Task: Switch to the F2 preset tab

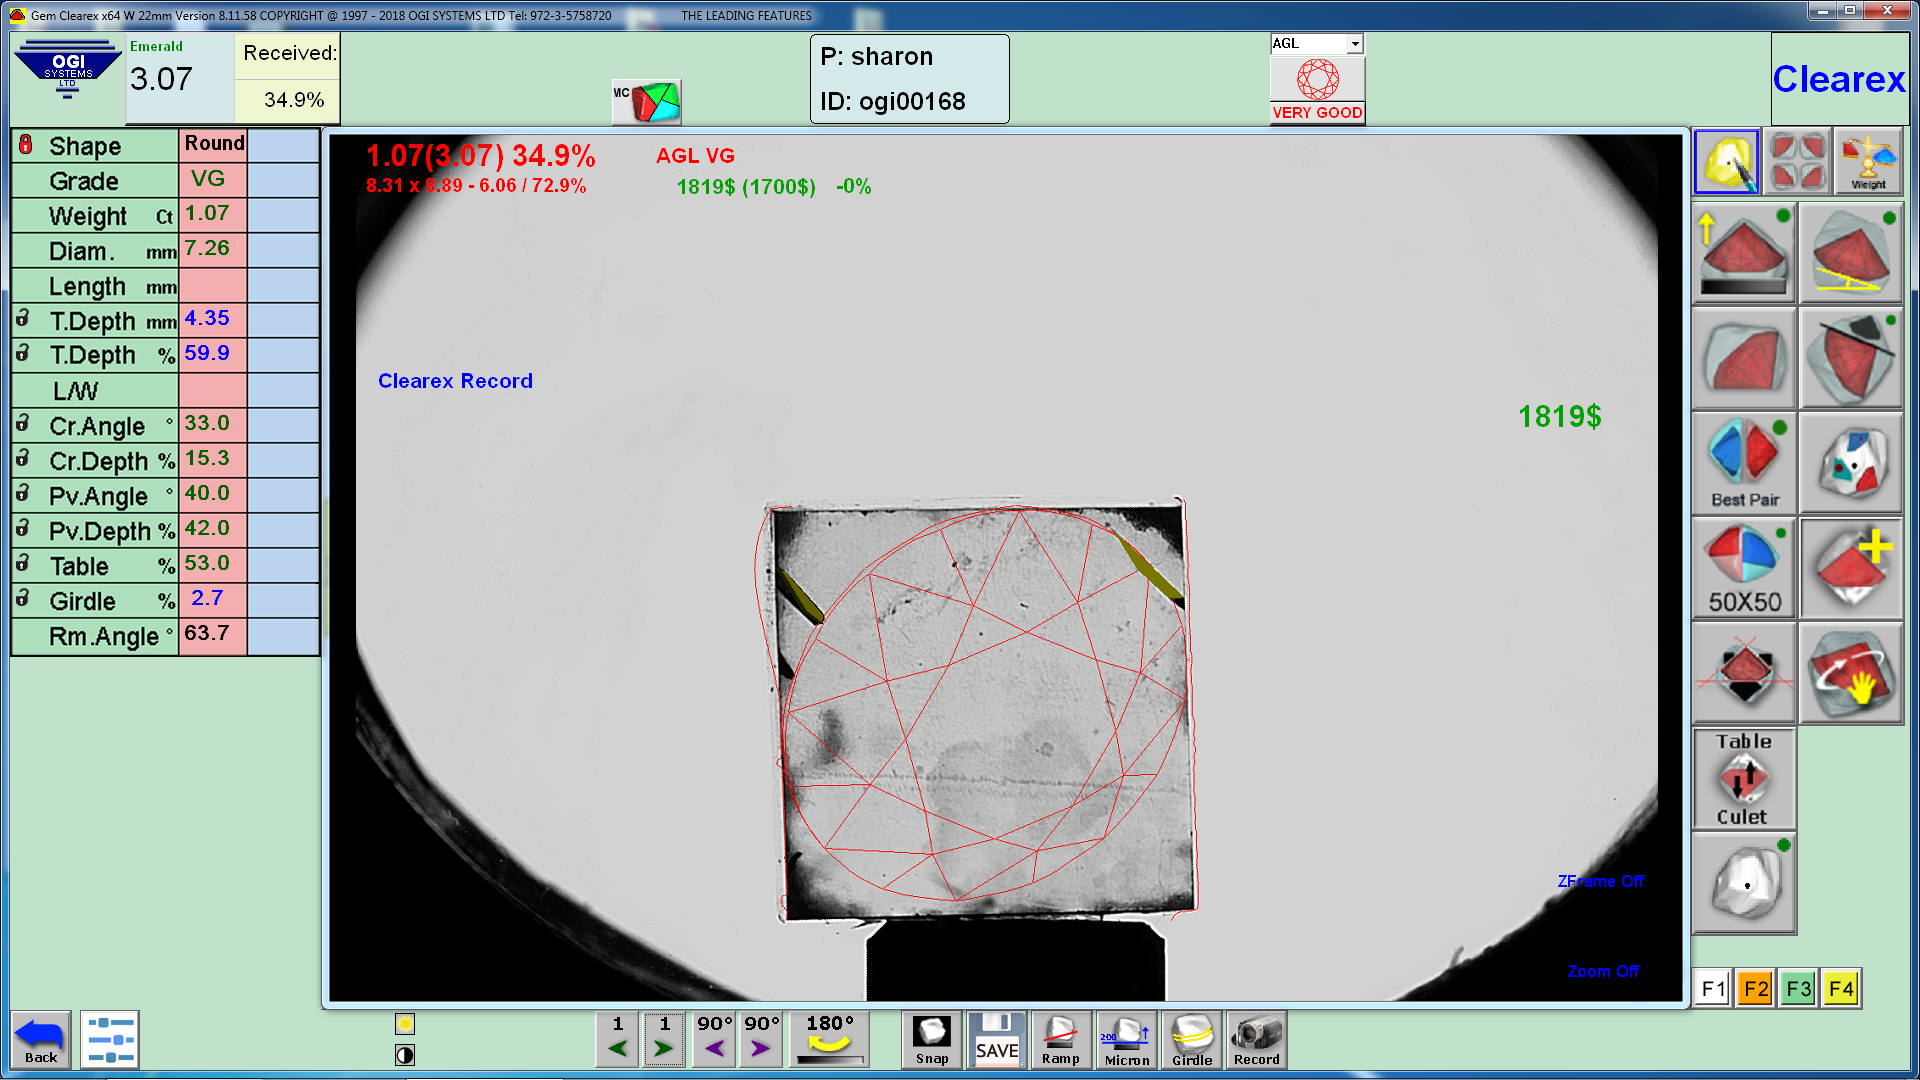Action: click(1755, 989)
